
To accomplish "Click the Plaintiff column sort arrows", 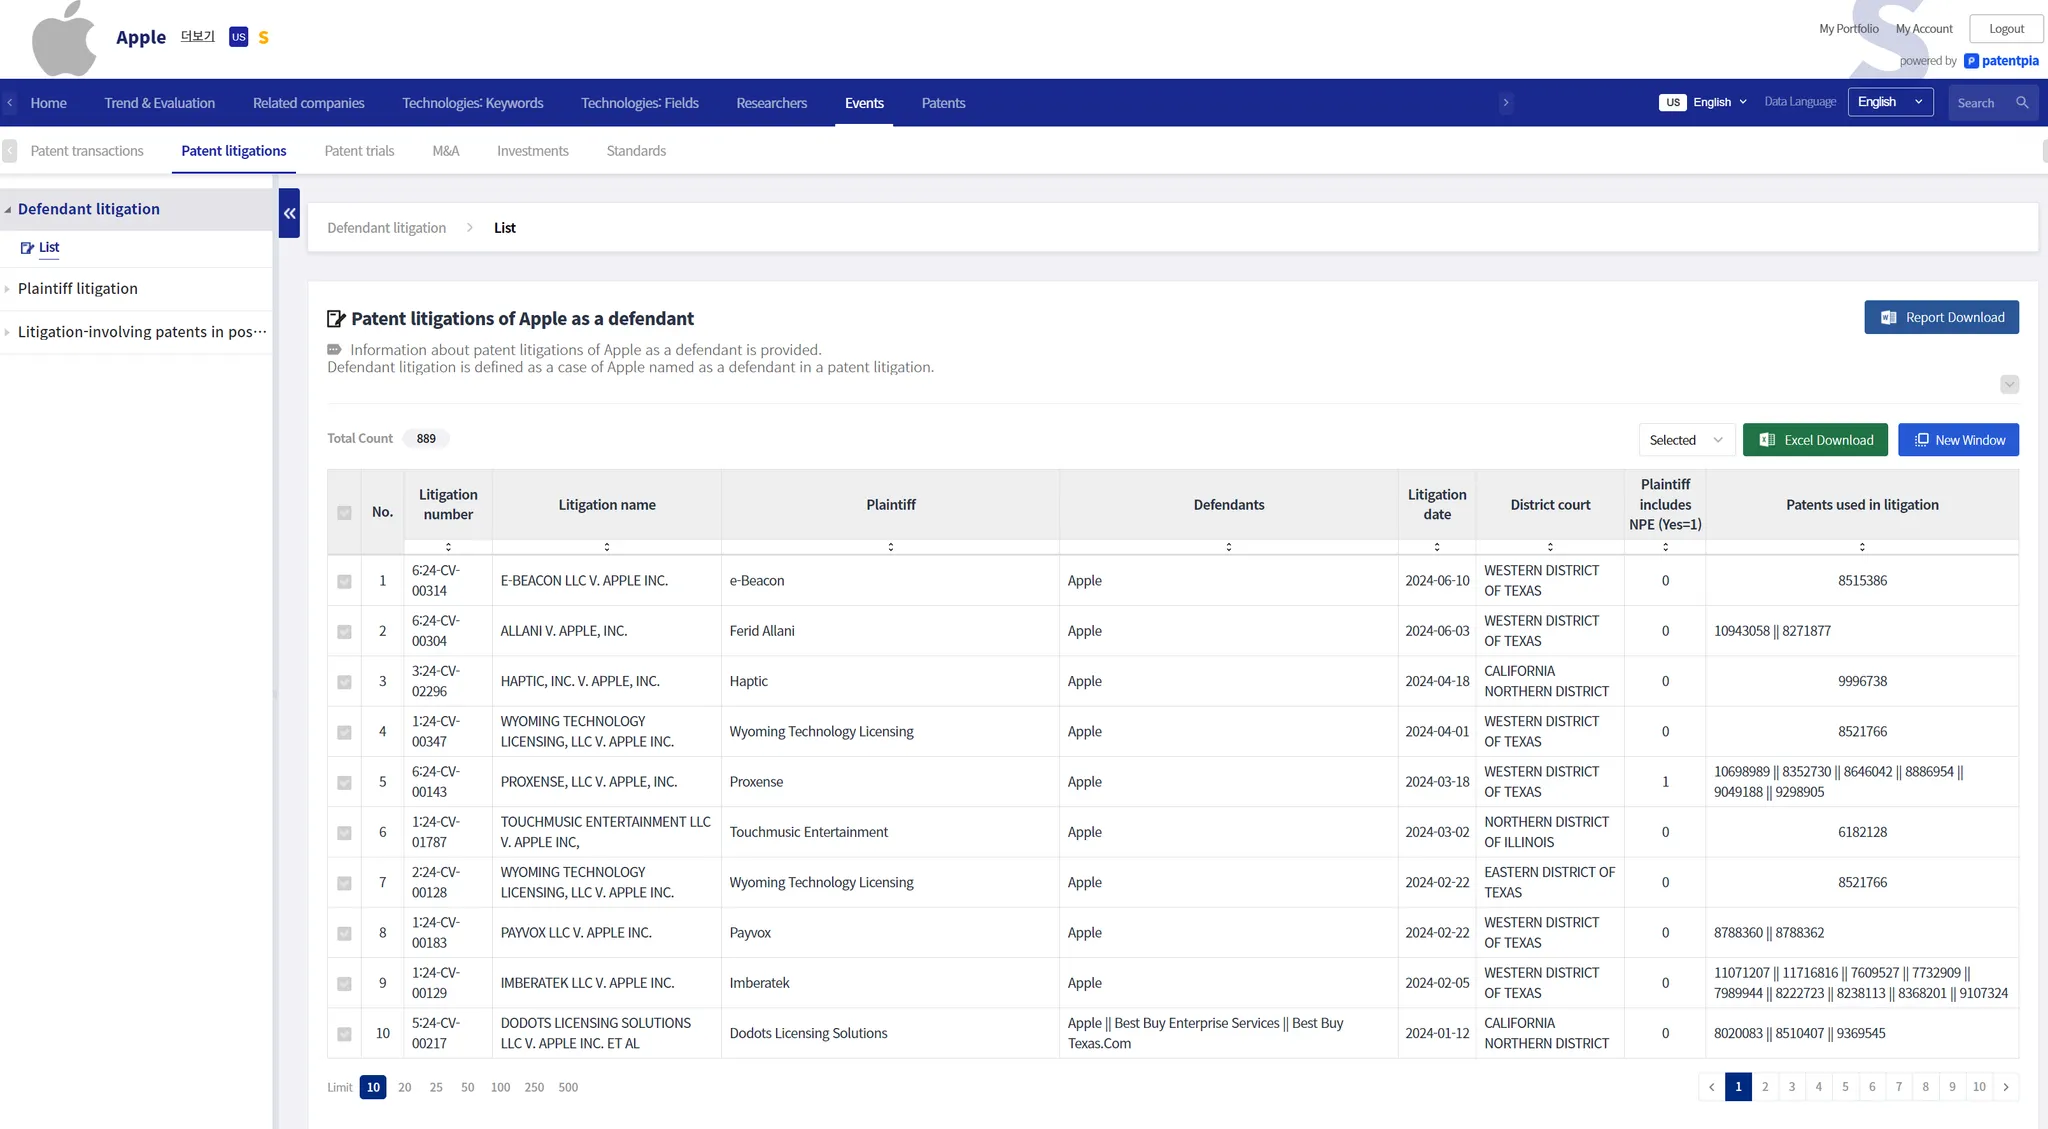I will [x=890, y=547].
